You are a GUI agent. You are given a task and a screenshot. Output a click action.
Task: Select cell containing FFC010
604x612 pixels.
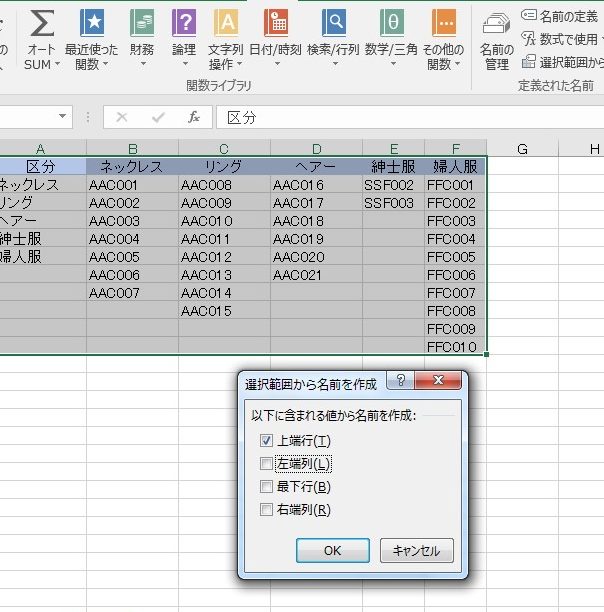tap(455, 346)
